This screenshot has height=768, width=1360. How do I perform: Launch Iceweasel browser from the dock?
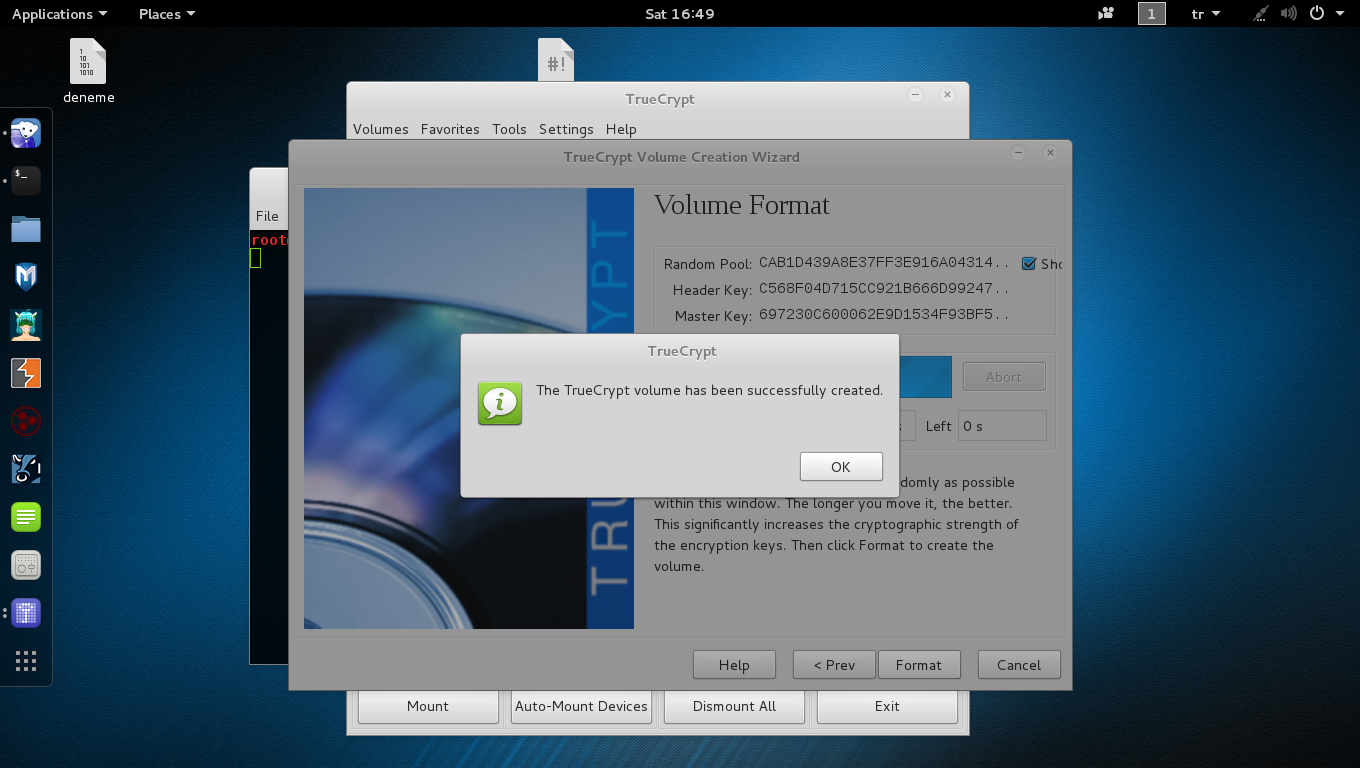coord(26,133)
